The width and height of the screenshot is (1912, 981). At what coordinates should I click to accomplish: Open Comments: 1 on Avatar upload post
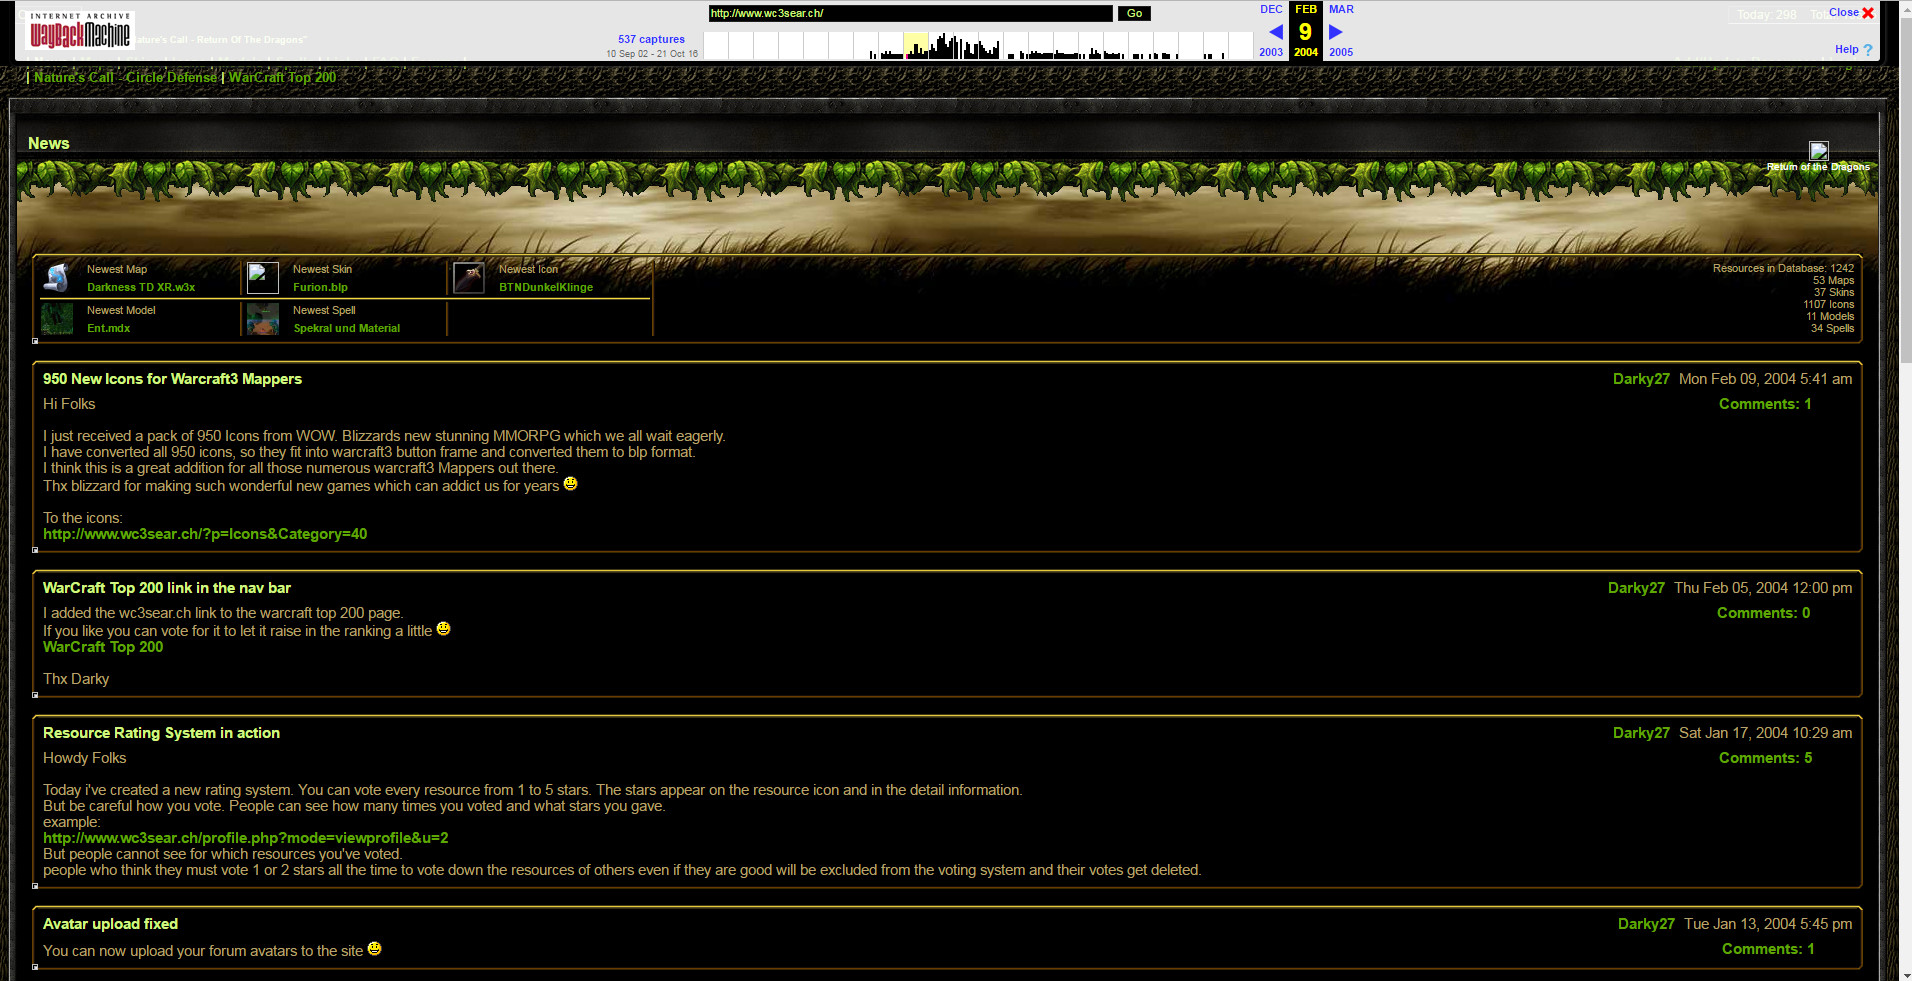click(1768, 949)
